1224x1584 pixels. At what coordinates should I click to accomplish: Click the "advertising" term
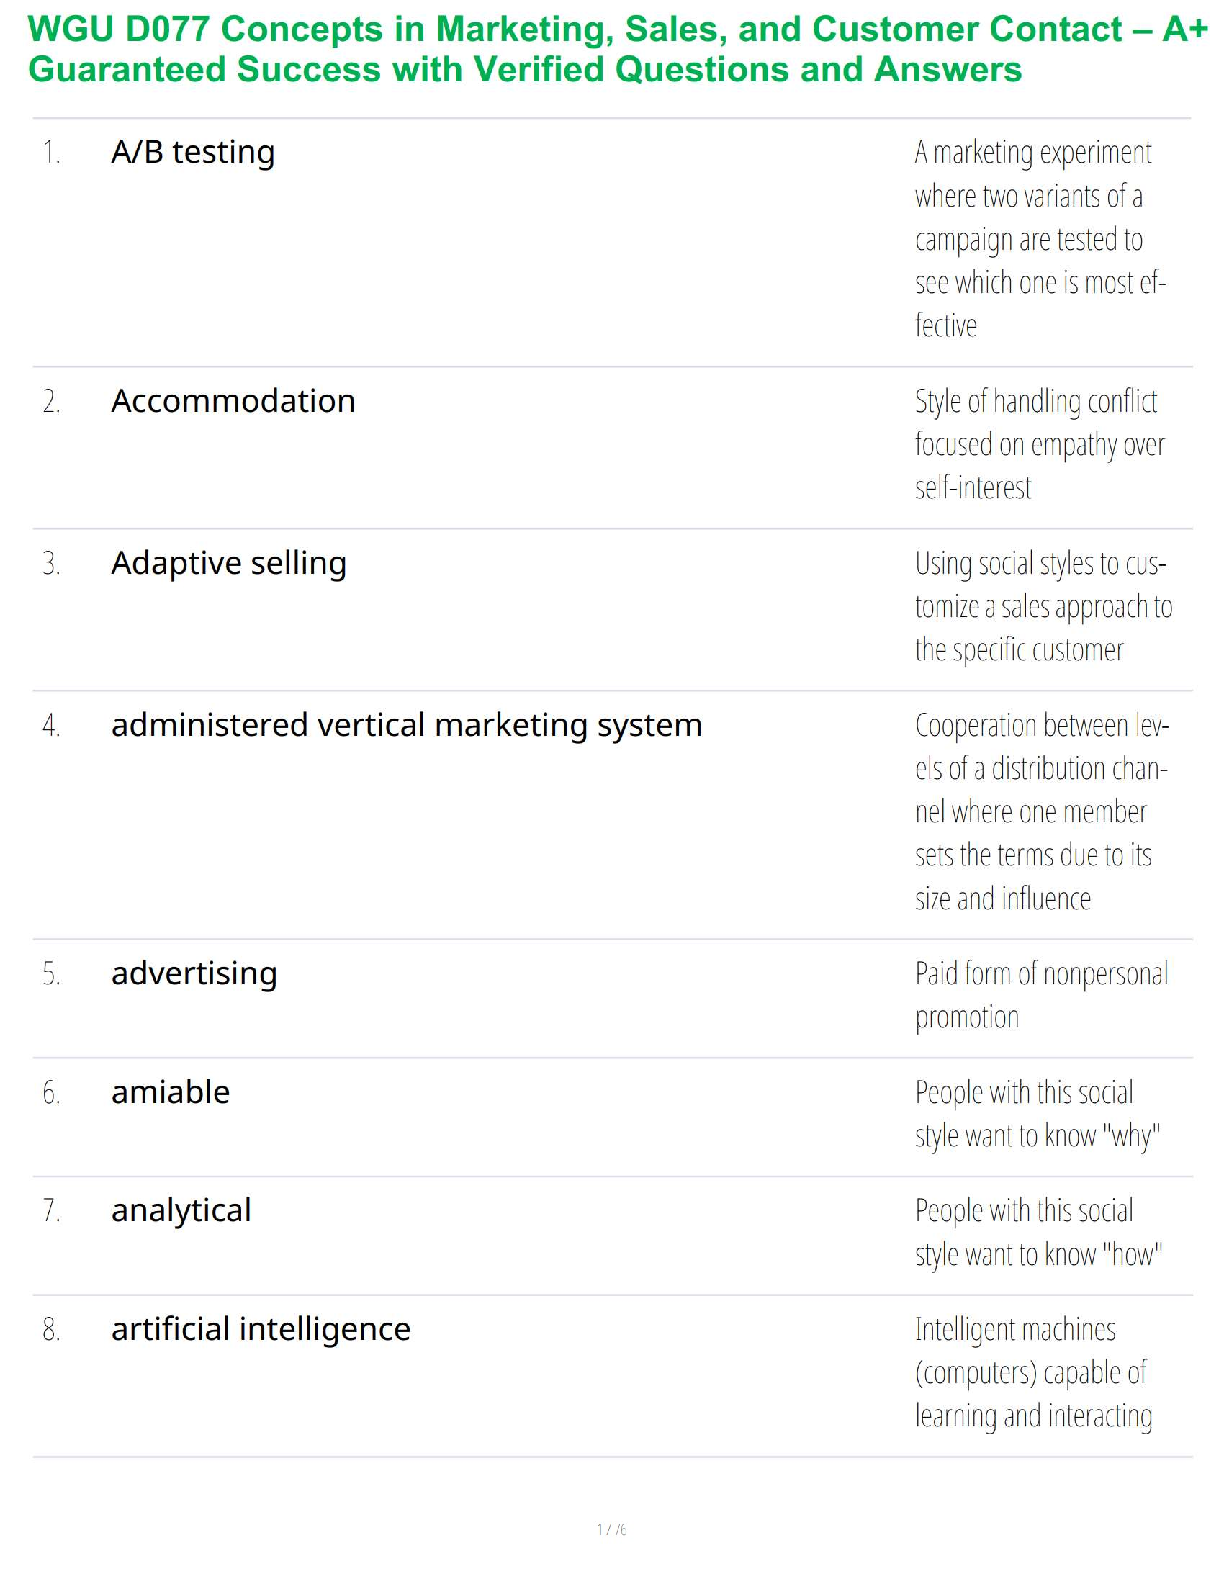tap(194, 973)
